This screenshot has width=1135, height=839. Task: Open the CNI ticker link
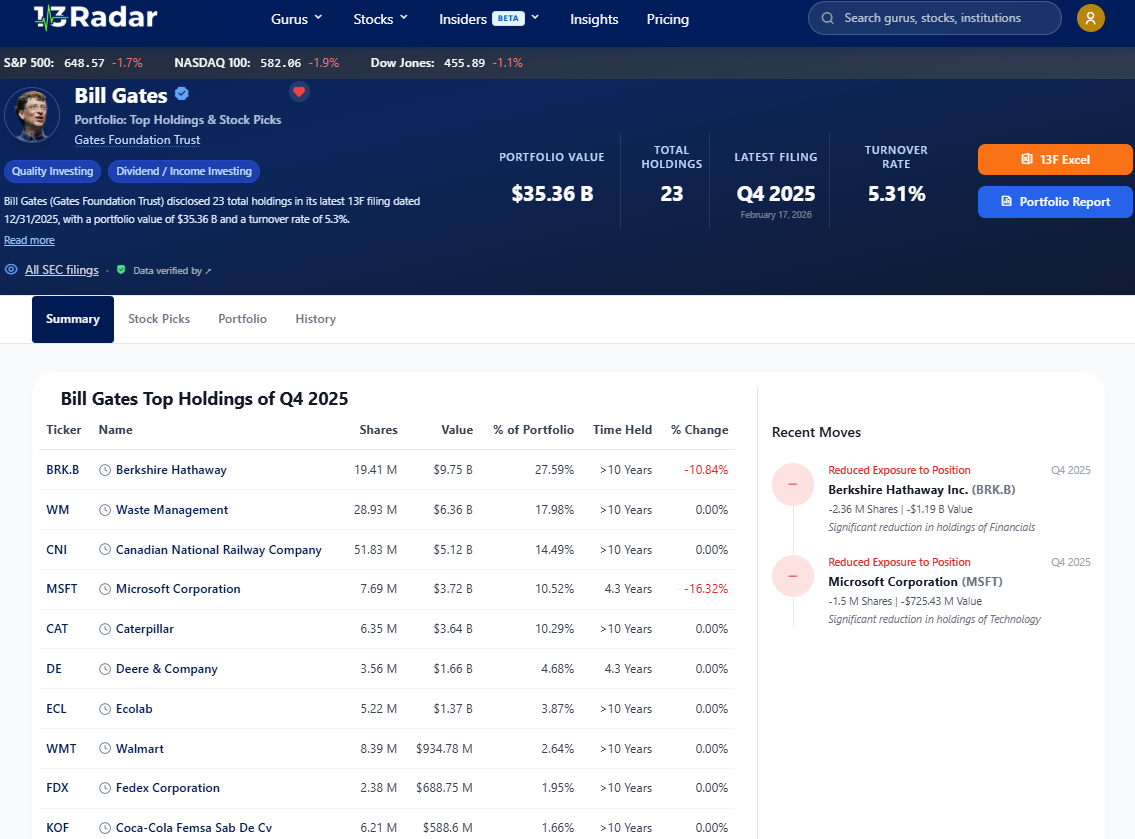pos(56,549)
